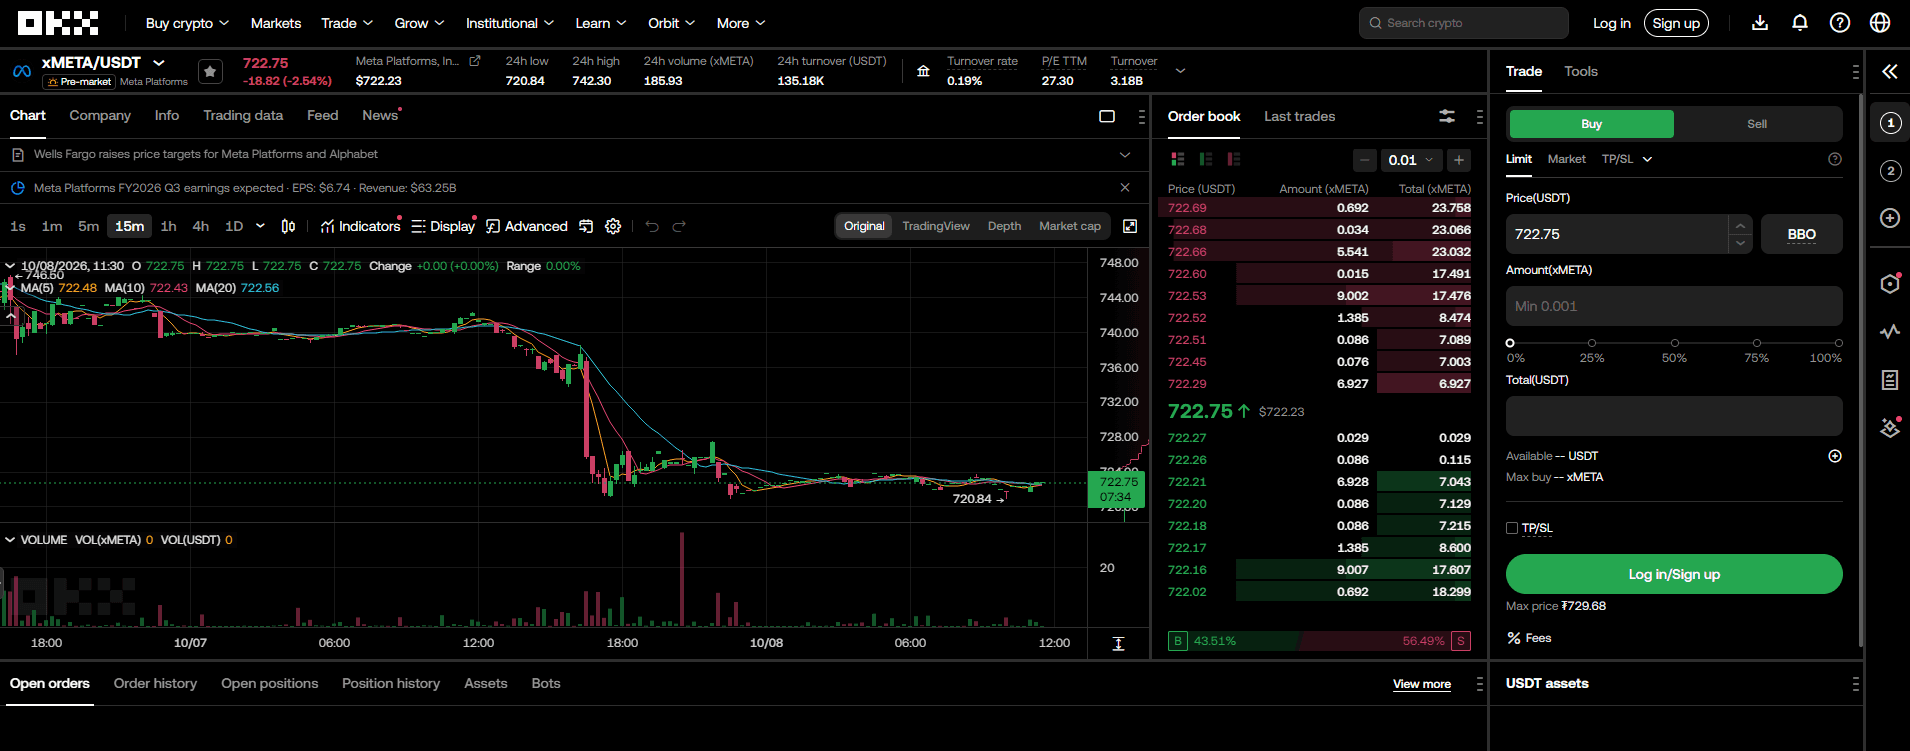Click the chart undo arrow
Screen dimensions: 1910x751
point(652,226)
